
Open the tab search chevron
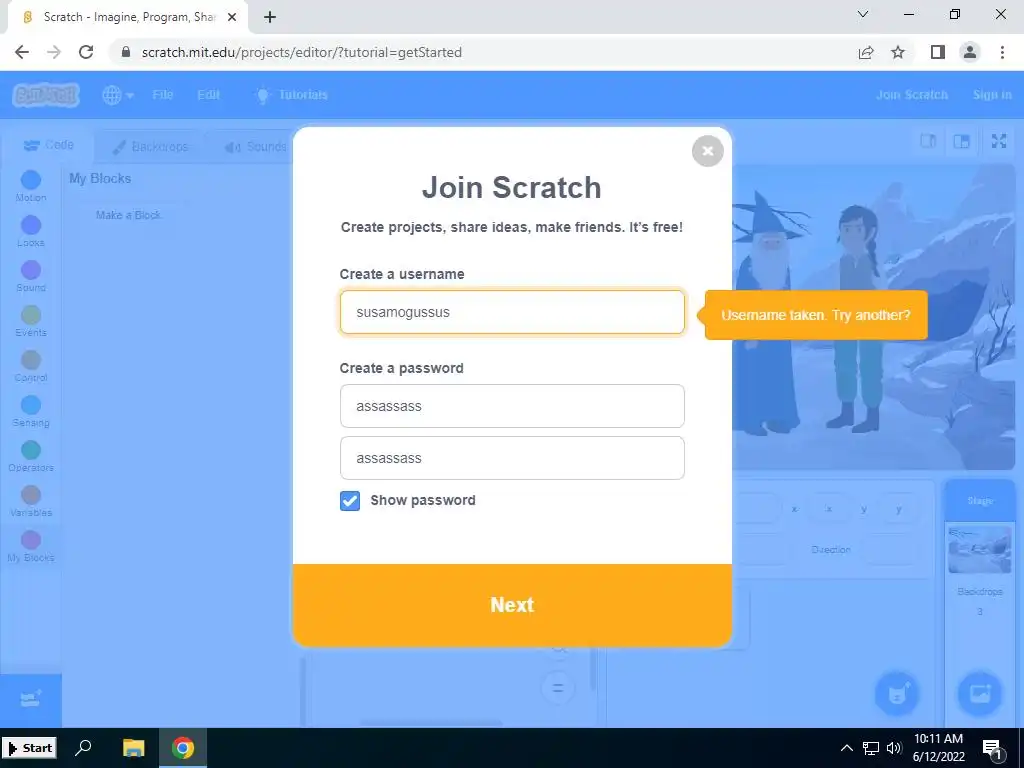coord(863,14)
